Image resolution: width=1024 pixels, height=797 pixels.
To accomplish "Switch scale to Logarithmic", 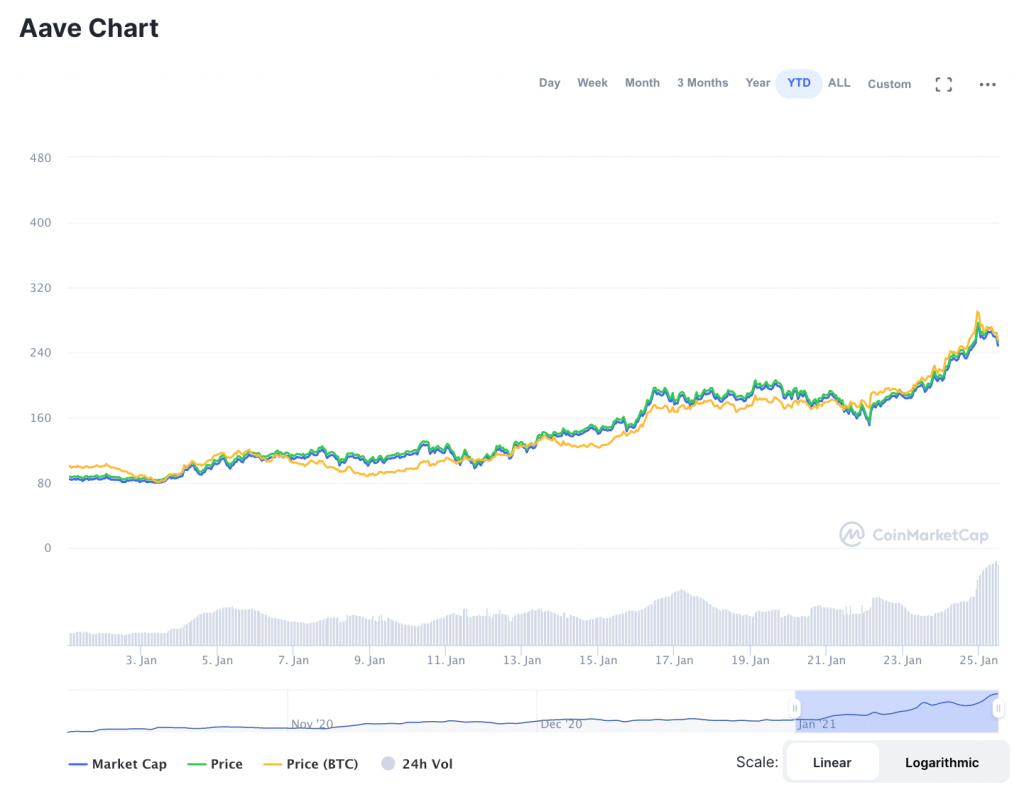I will (x=941, y=762).
